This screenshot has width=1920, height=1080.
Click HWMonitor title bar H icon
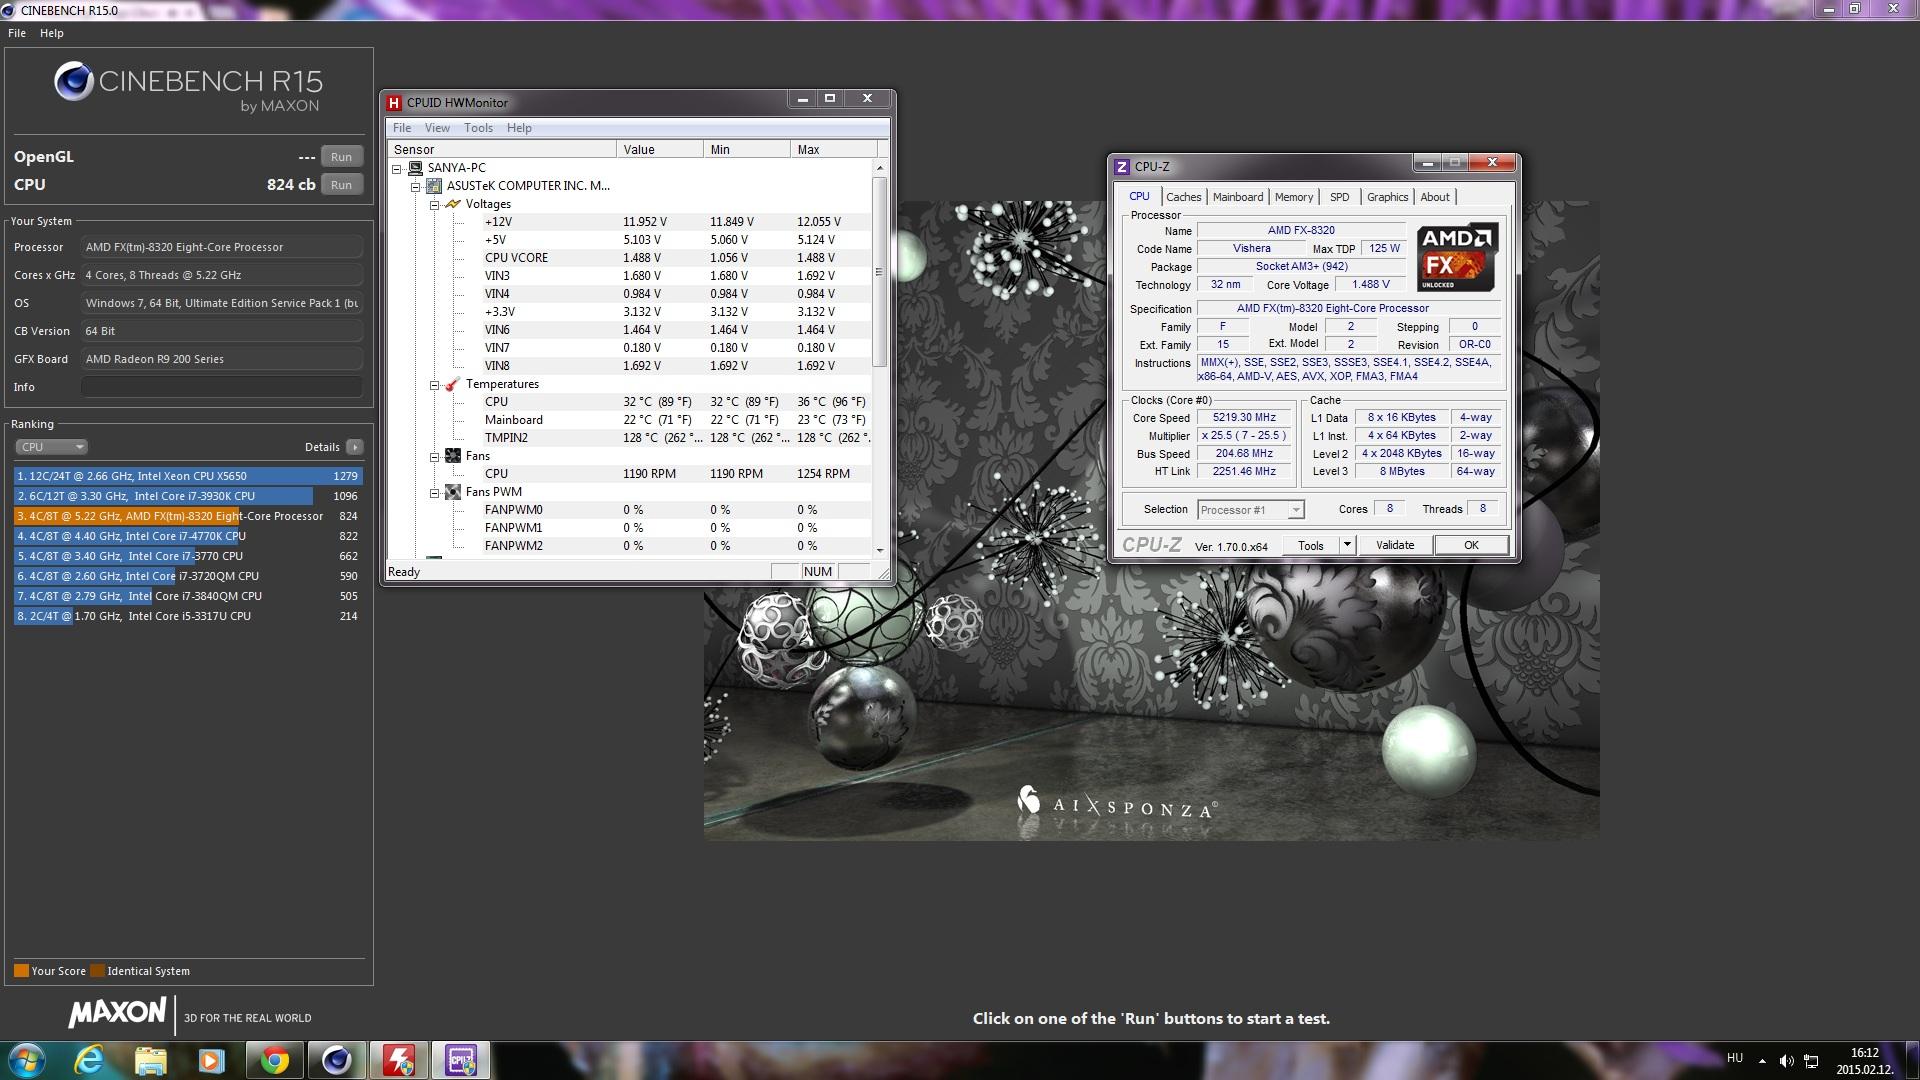point(394,102)
